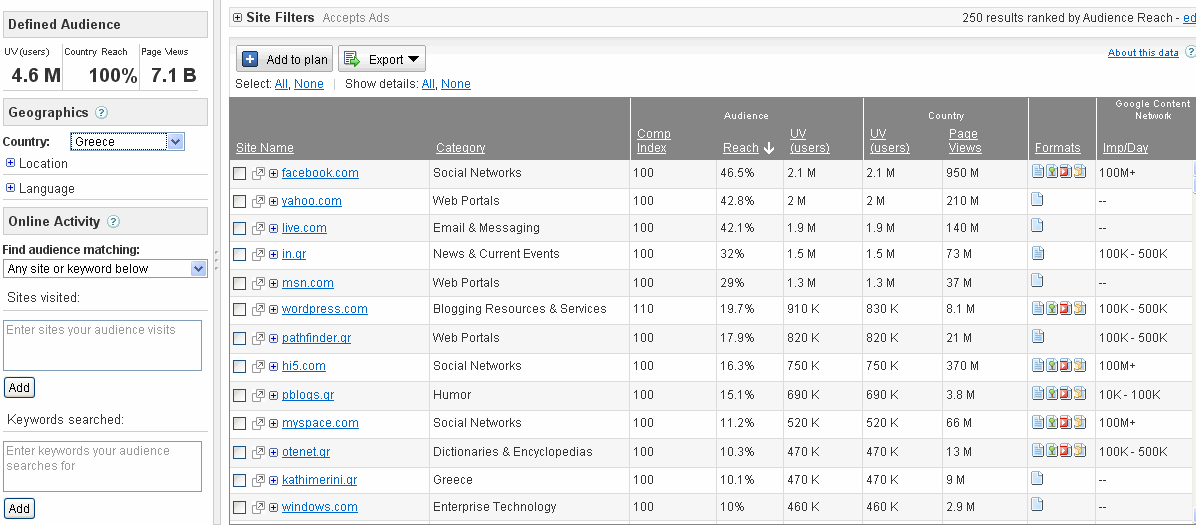Screen dimensions: 1196x525
Task: Click Show details None link
Action: click(x=455, y=84)
